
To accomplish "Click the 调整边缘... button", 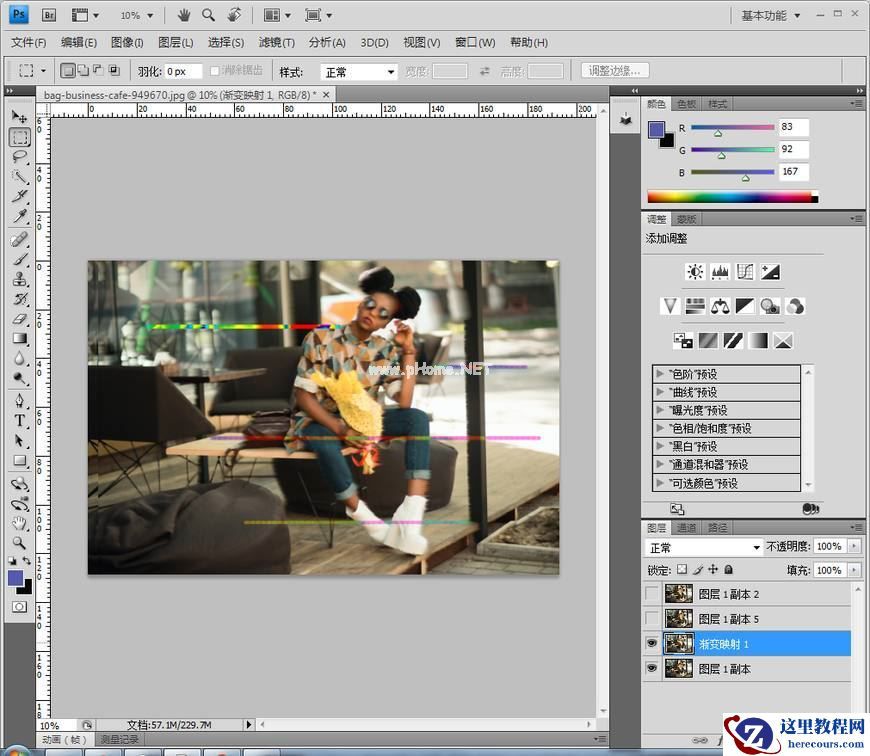I will (615, 71).
